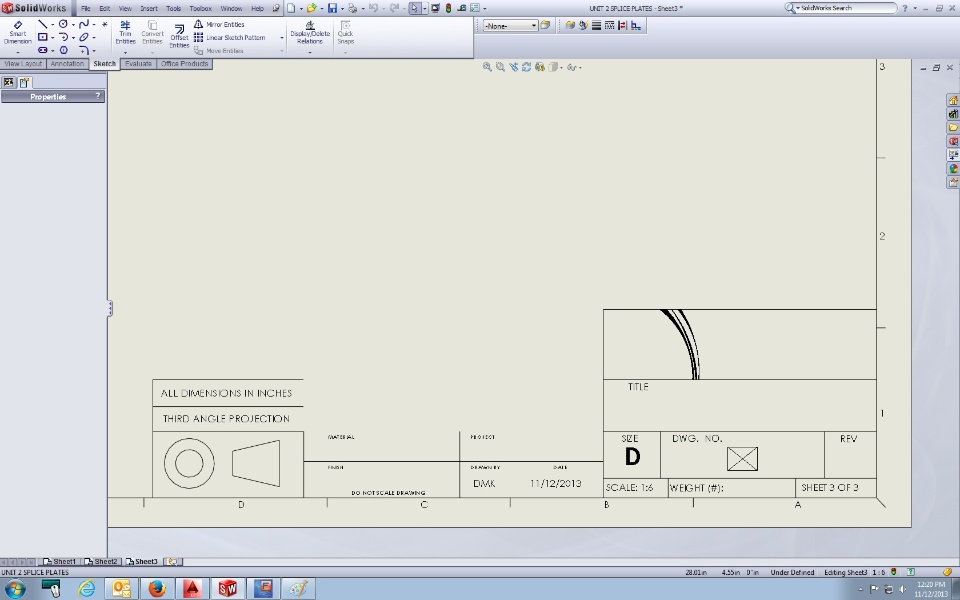Expand the Display/Delete Relations dropdown arrow
The image size is (960, 600).
(x=310, y=53)
